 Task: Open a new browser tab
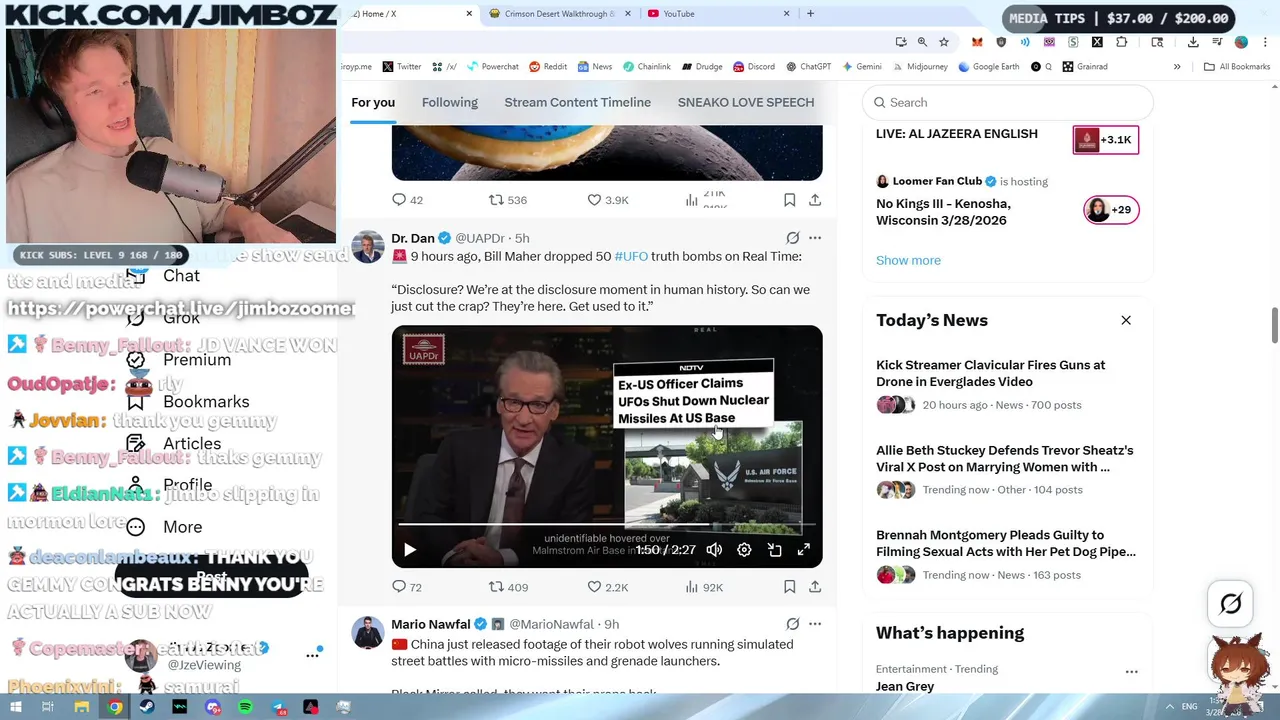point(810,13)
